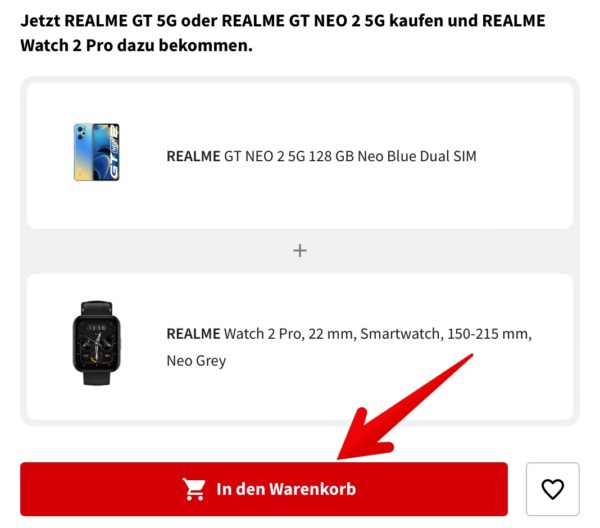
Task: Click the shopping cart icon in red button
Action: (194, 489)
